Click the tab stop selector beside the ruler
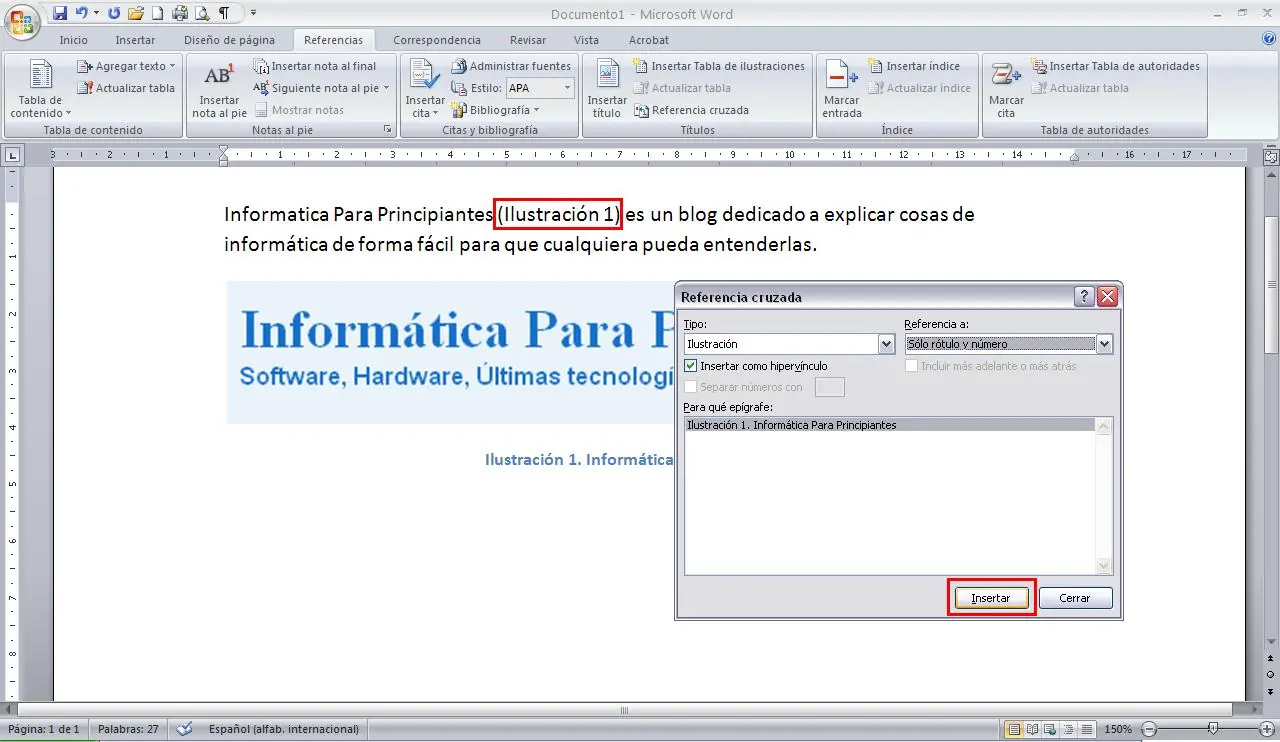Image resolution: width=1280 pixels, height=742 pixels. click(x=13, y=155)
